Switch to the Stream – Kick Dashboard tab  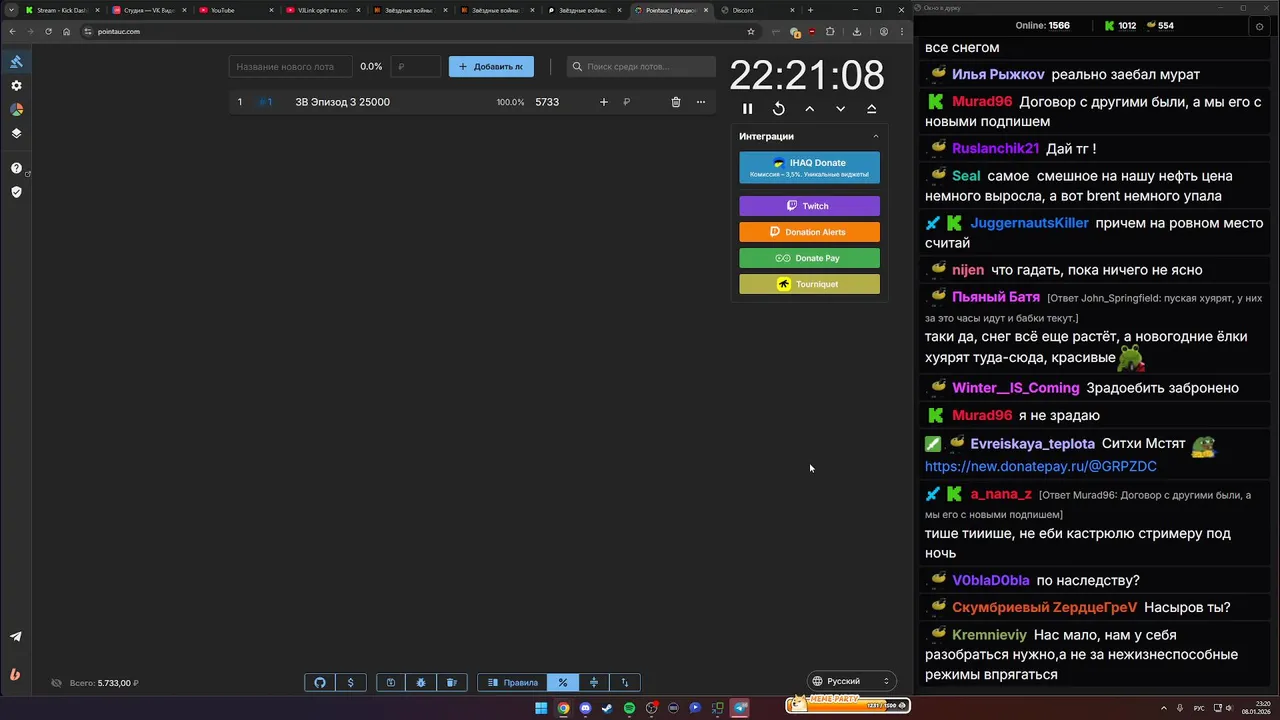(60, 10)
